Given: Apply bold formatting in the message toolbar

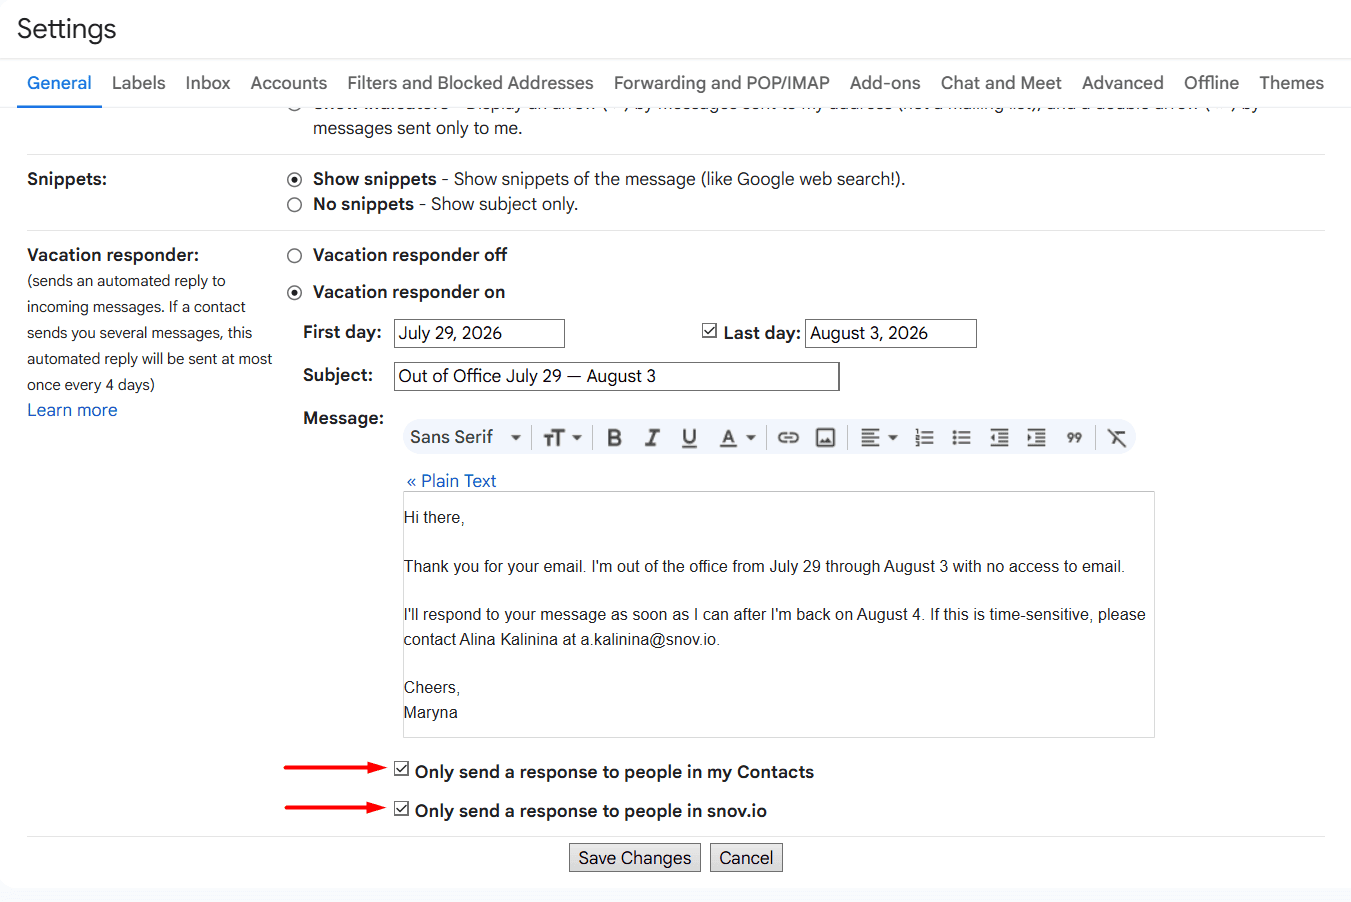Looking at the screenshot, I should pos(614,438).
